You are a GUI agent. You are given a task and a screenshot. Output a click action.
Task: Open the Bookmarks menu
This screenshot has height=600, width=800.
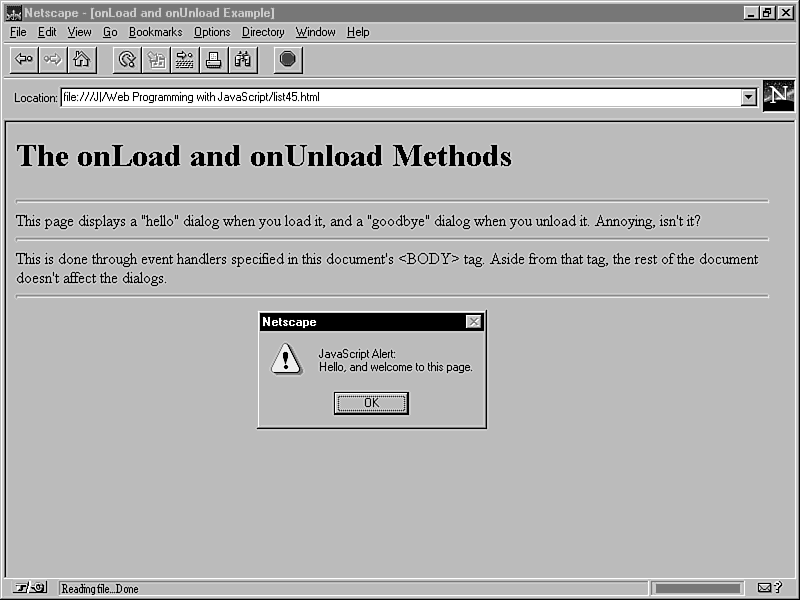pos(155,32)
